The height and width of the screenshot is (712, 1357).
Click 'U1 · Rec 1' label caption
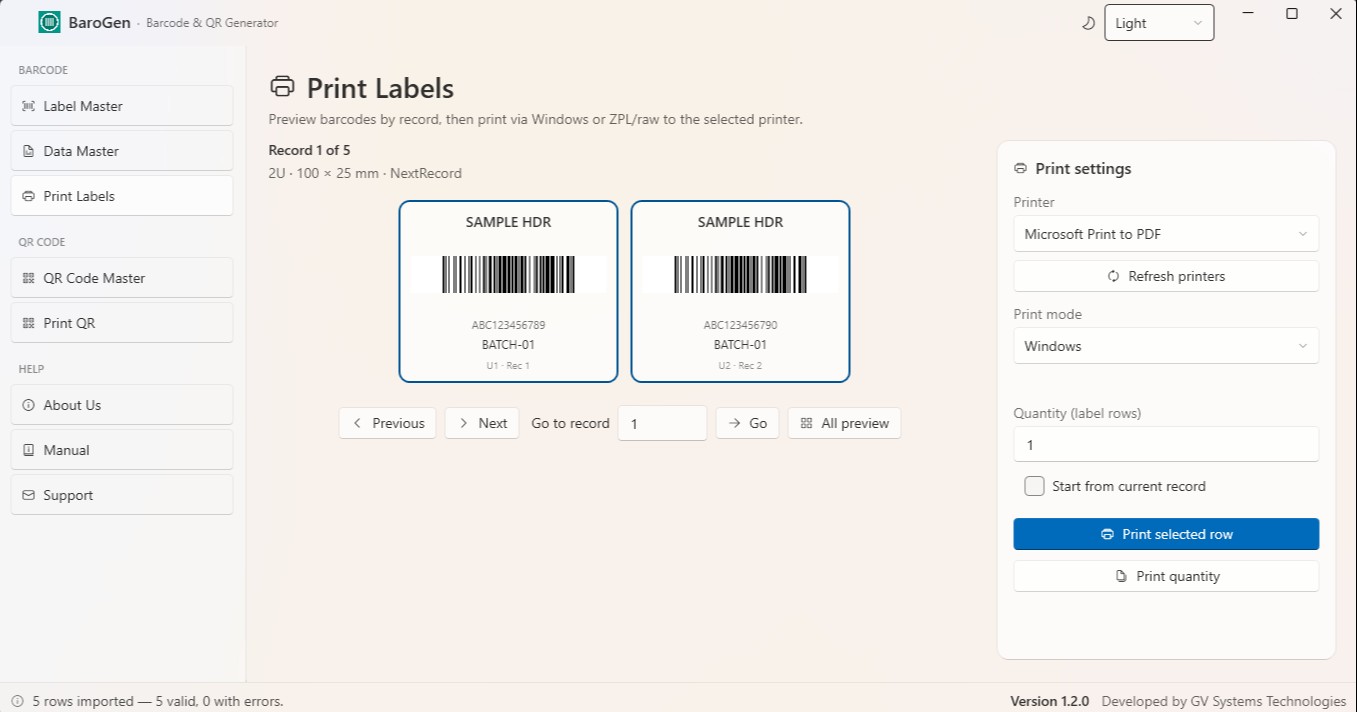click(508, 366)
